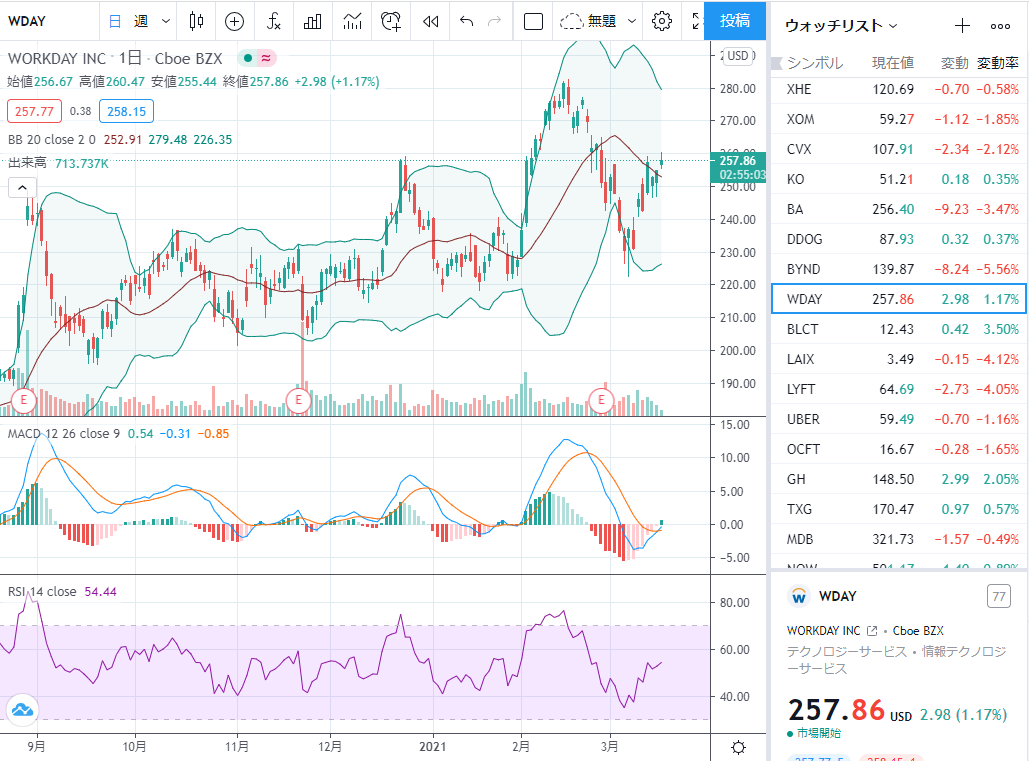
Task: Click the 258.15 buy price button
Action: pos(127,112)
